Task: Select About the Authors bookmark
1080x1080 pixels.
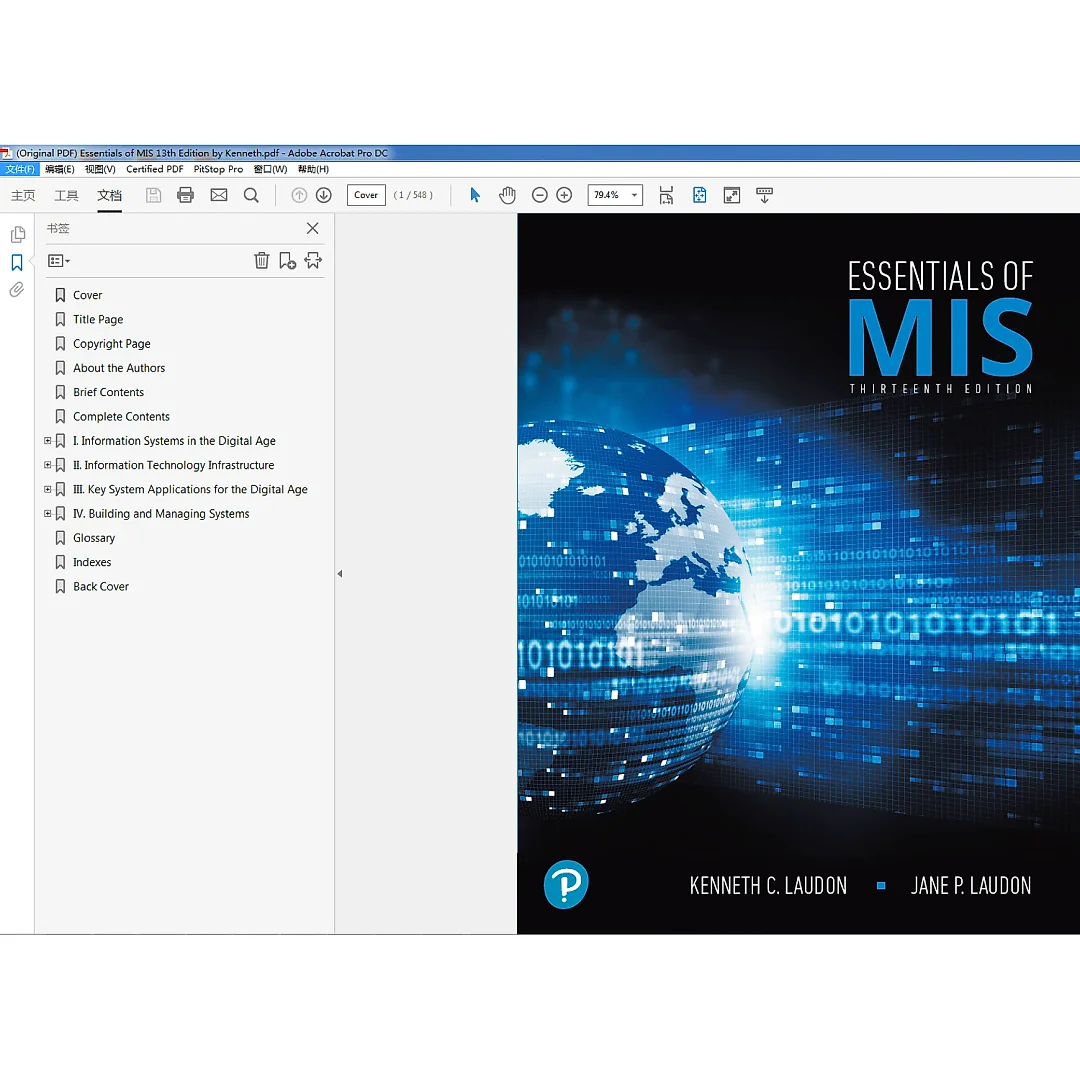Action: point(119,368)
